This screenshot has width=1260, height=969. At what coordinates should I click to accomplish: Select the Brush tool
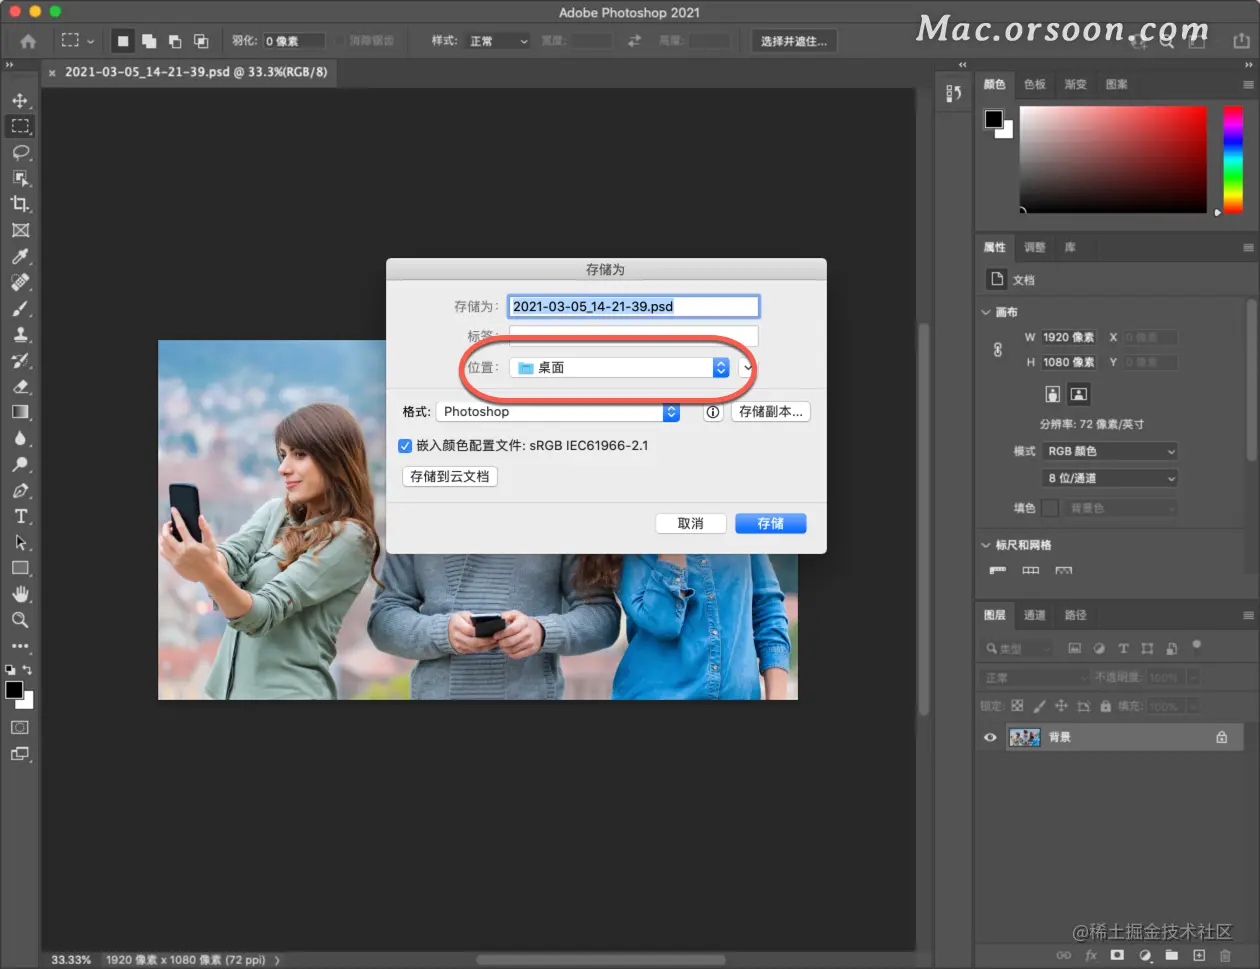pos(20,308)
